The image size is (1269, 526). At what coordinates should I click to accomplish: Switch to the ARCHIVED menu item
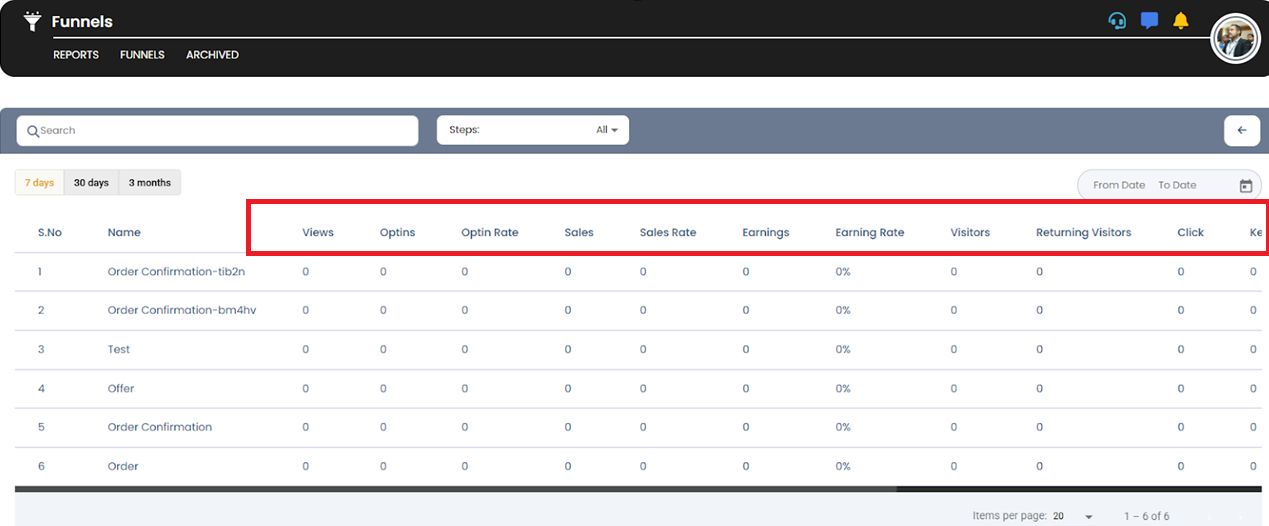(x=212, y=55)
